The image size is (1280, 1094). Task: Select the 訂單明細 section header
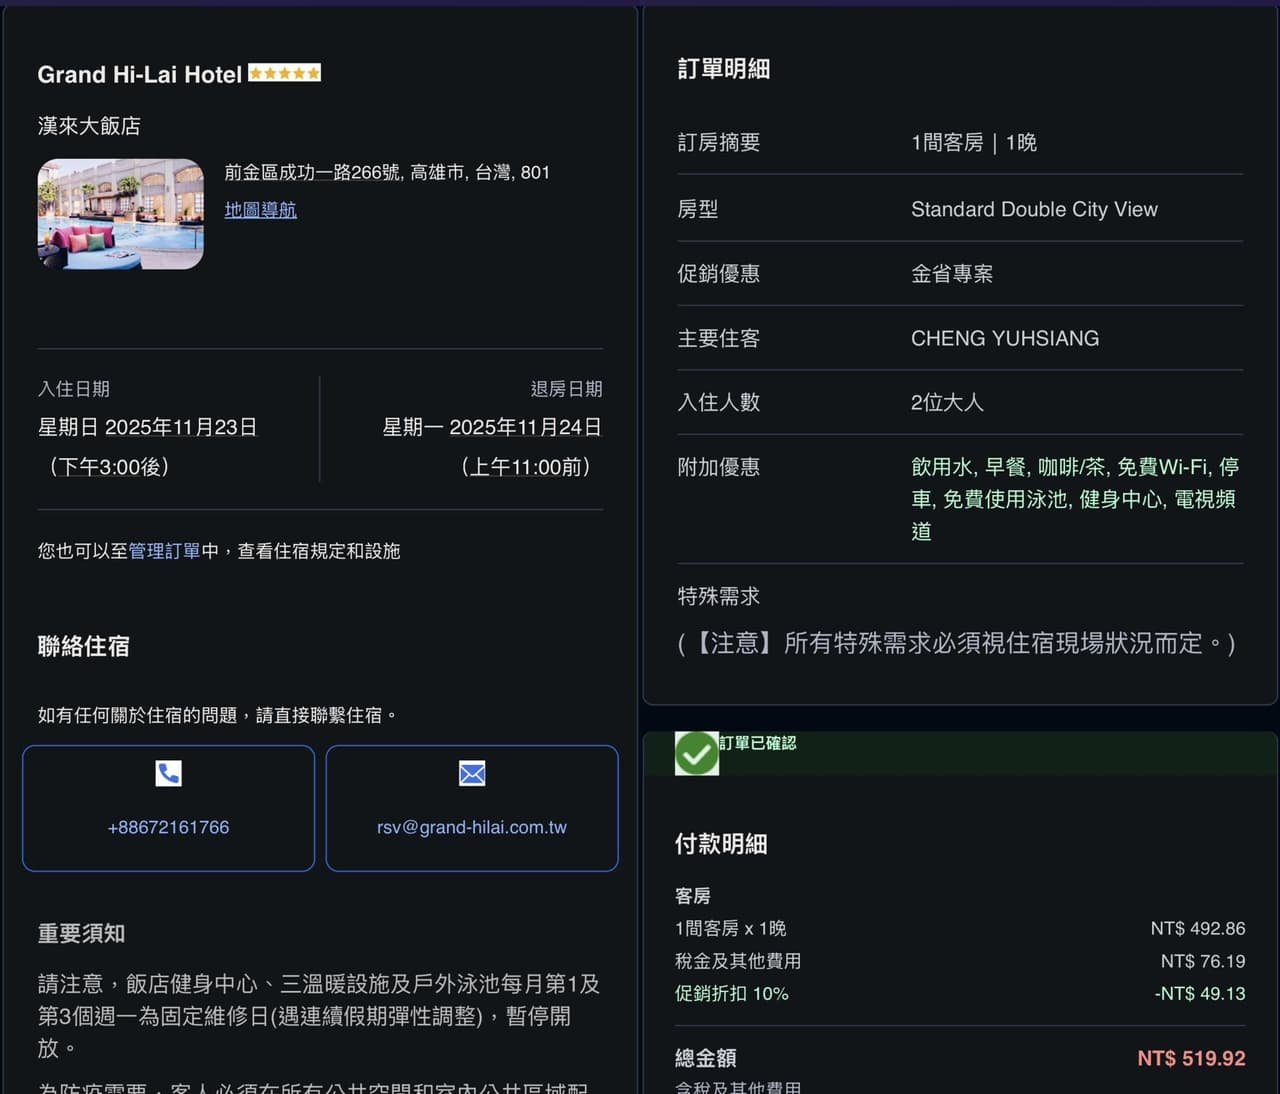723,69
